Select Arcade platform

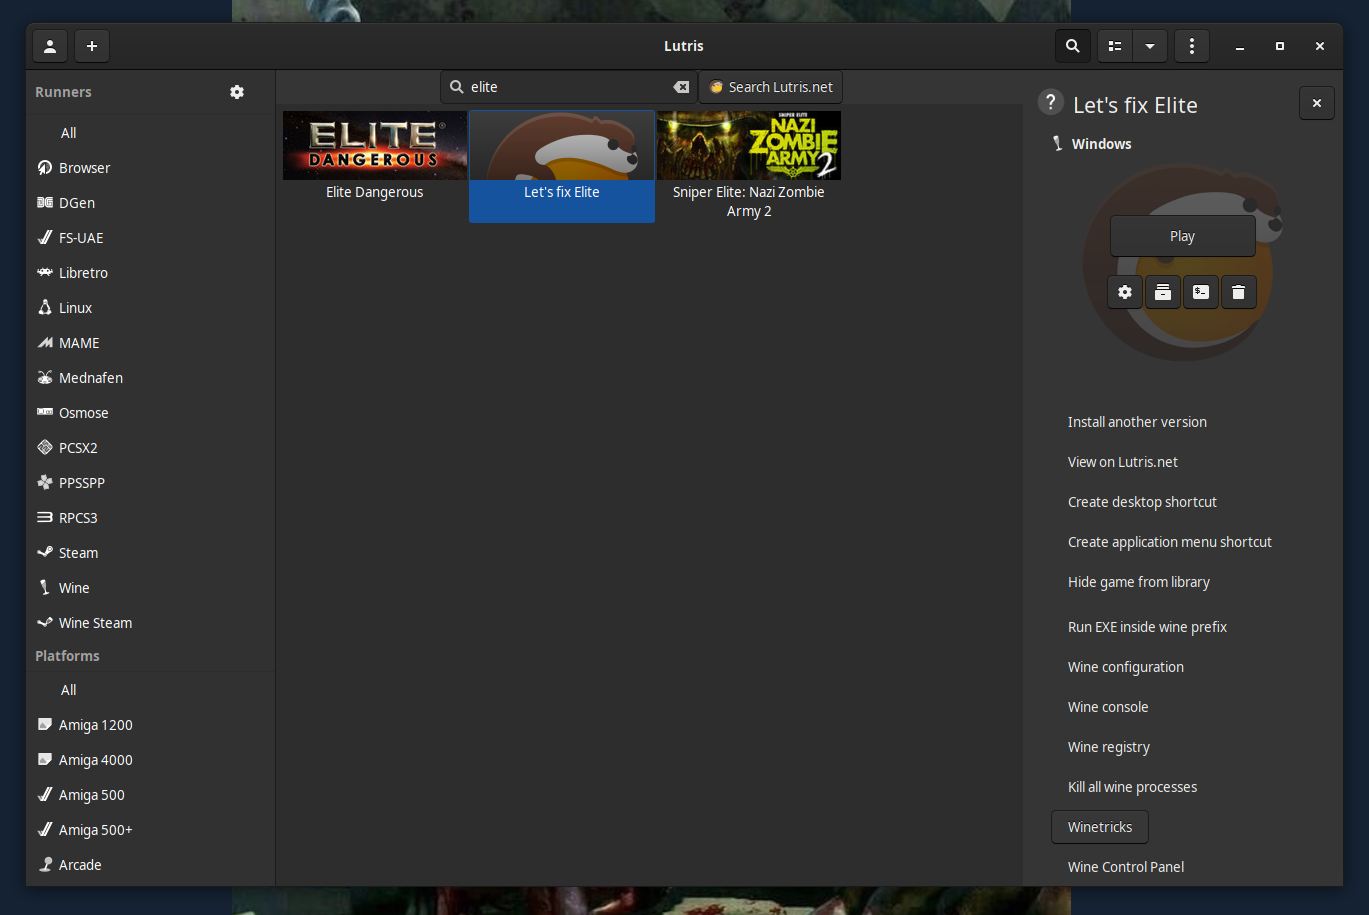click(150, 865)
